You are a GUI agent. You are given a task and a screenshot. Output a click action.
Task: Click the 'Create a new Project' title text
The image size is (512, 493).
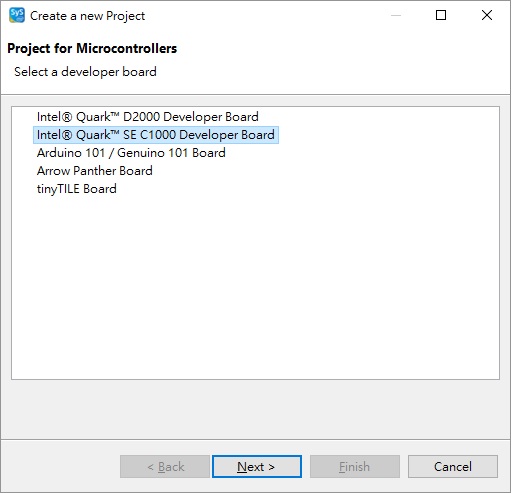[x=87, y=16]
